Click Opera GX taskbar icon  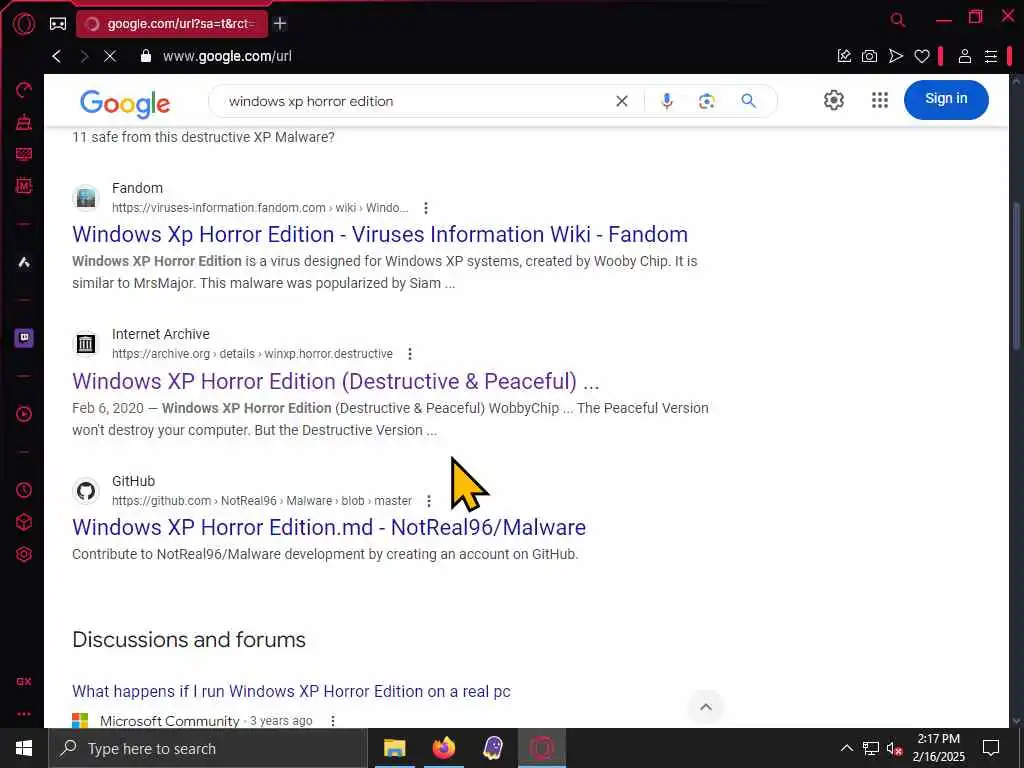coord(542,748)
